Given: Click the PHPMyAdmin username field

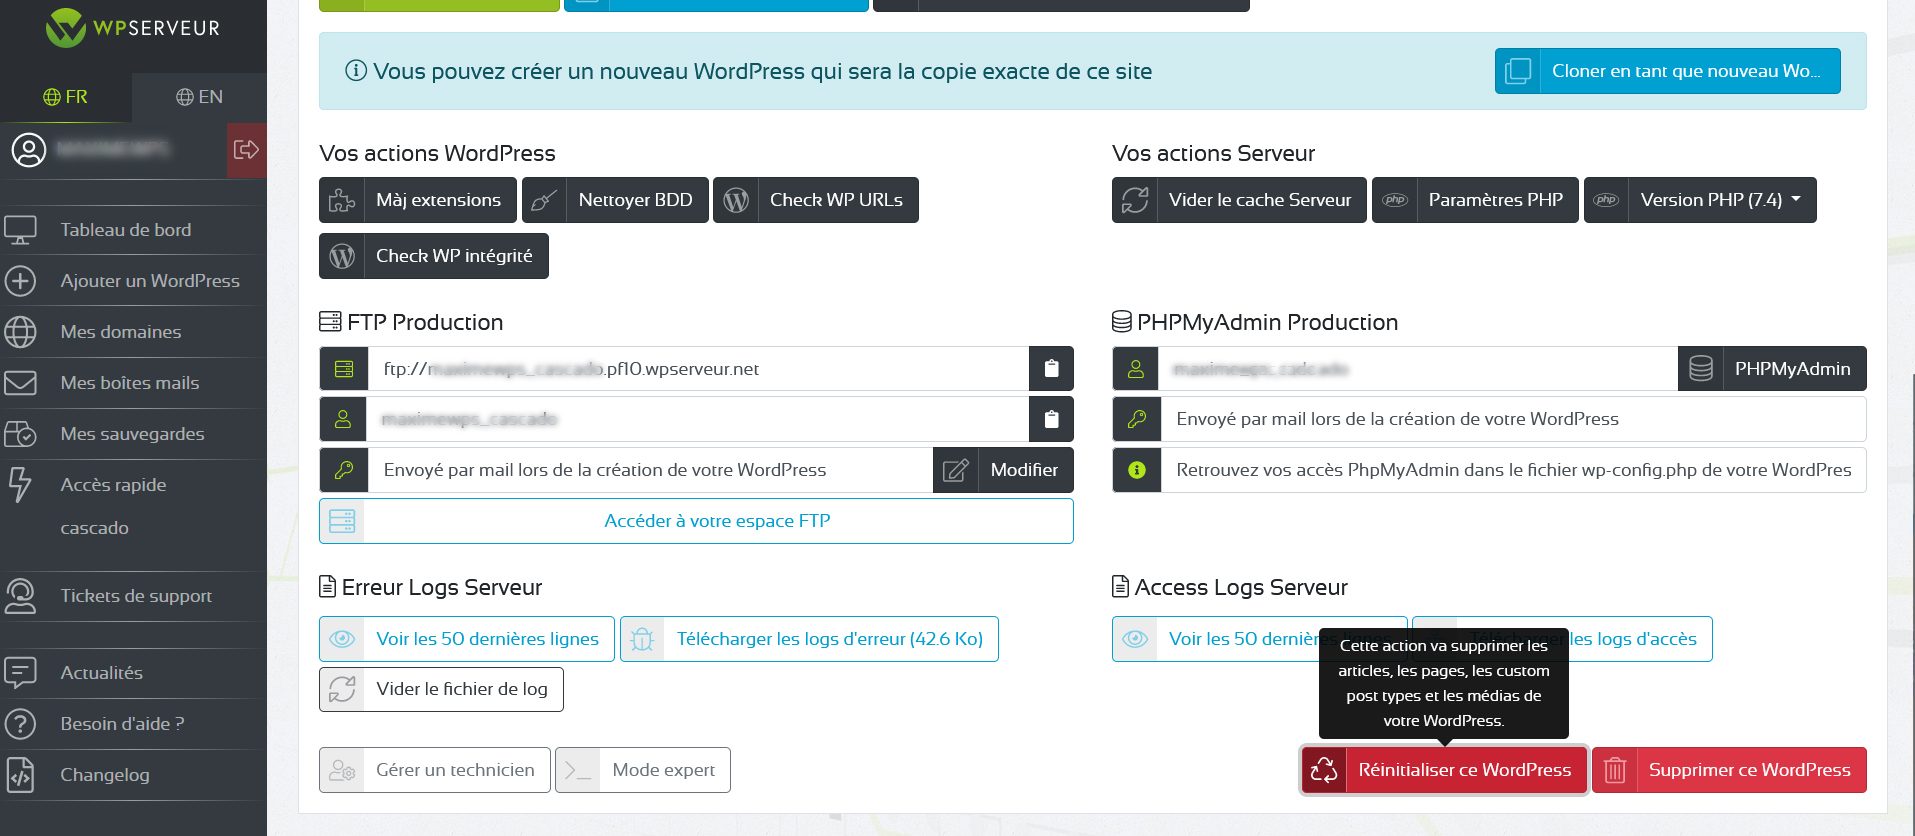Looking at the screenshot, I should [x=1418, y=369].
